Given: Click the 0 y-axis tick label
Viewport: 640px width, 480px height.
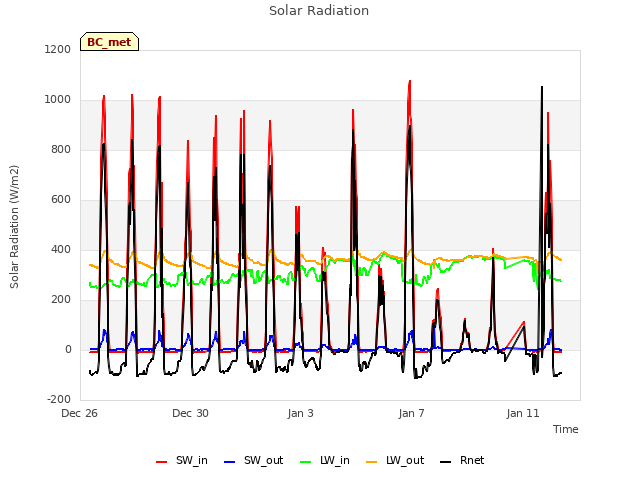Looking at the screenshot, I should pyautogui.click(x=68, y=350).
